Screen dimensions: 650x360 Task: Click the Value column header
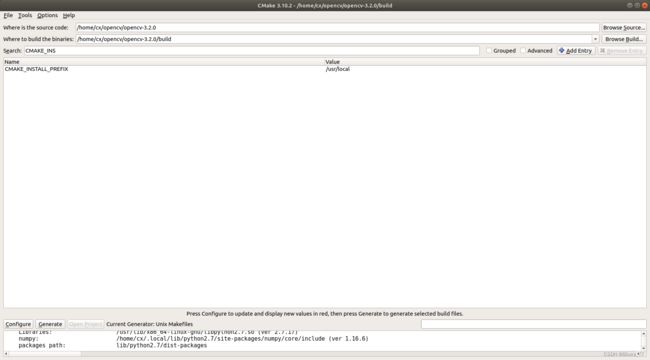(485, 61)
